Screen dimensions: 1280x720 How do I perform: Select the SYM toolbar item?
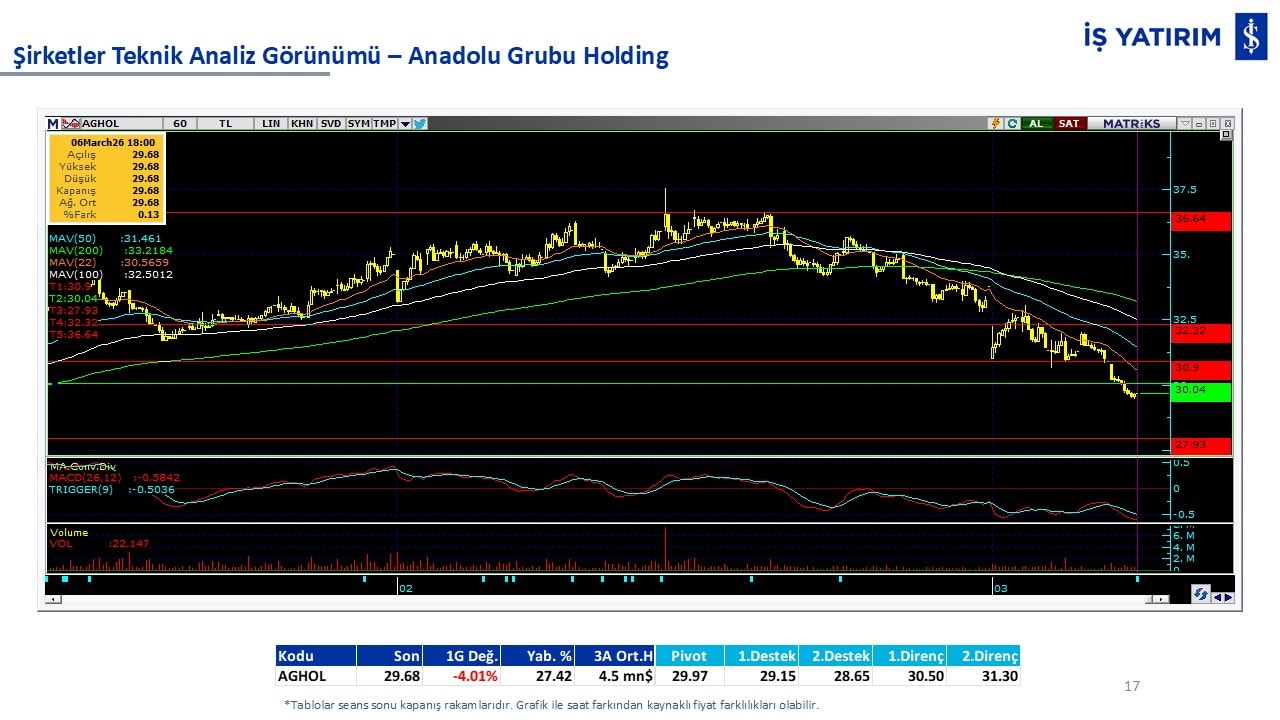point(358,124)
